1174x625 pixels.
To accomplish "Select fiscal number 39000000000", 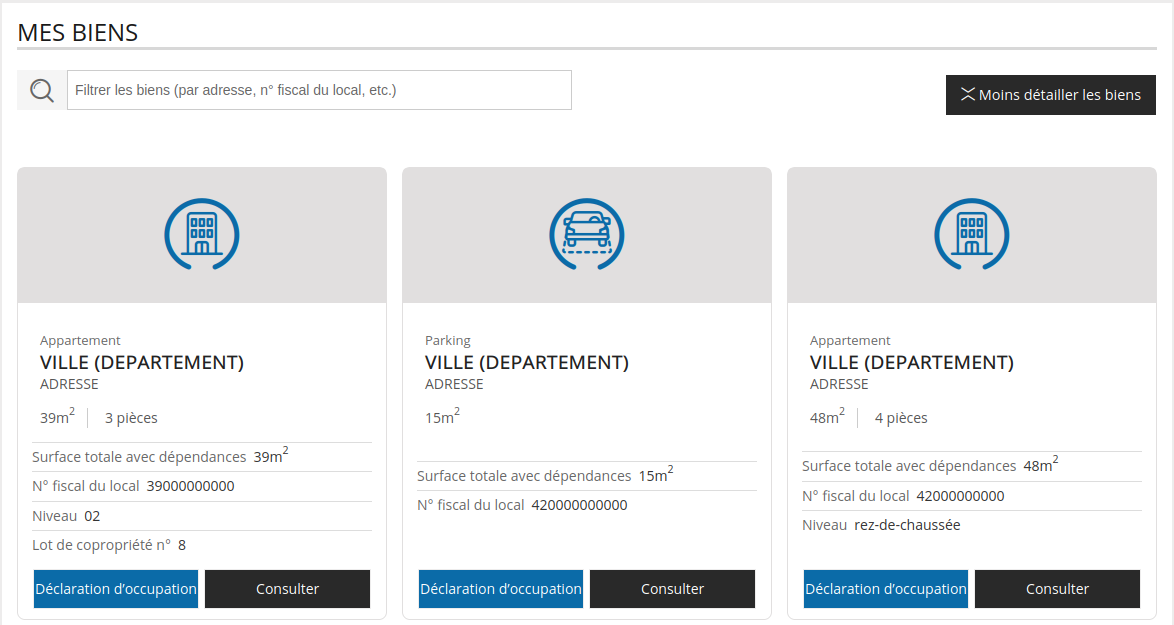I will coord(190,487).
